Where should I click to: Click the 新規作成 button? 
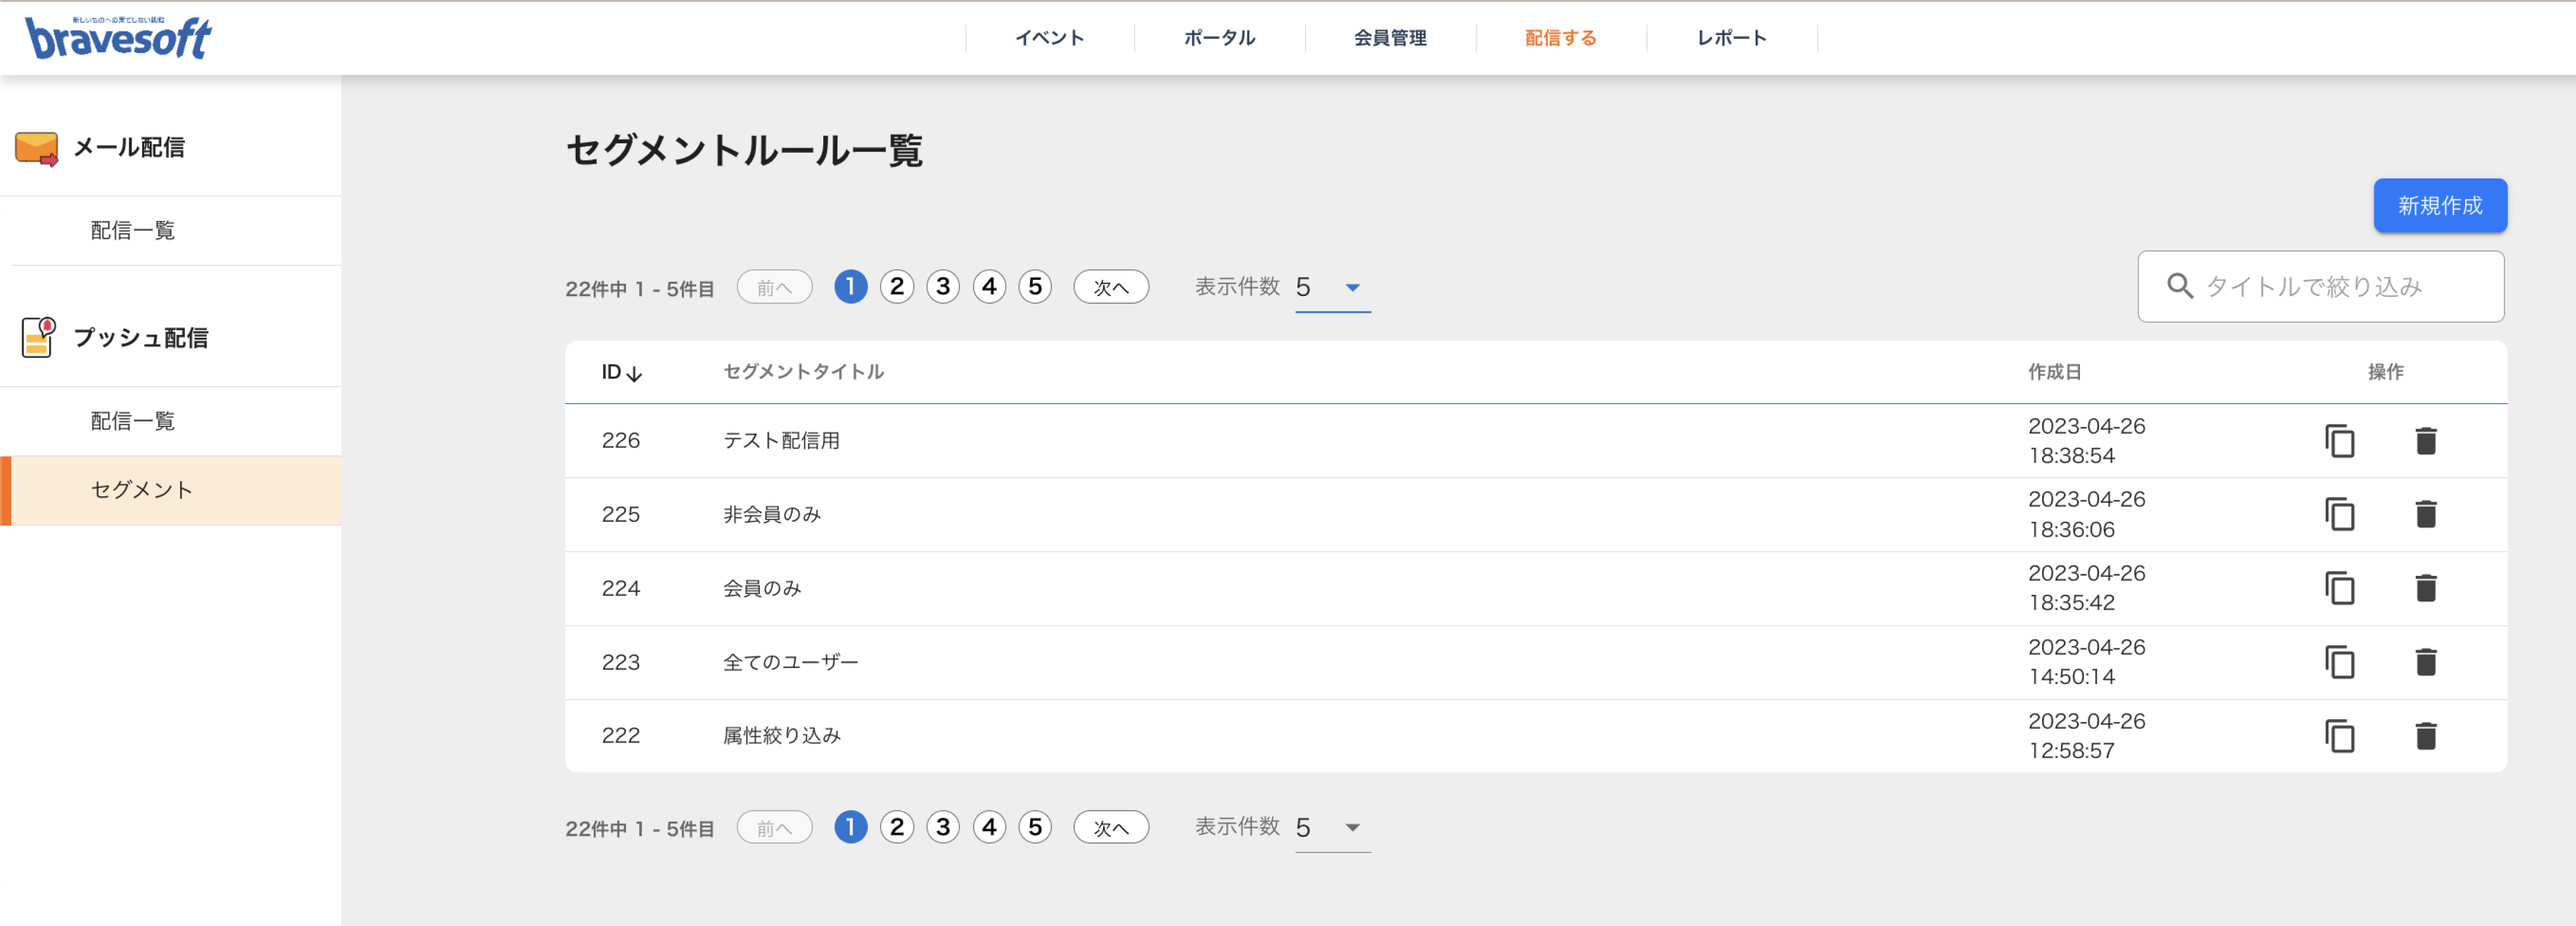2440,206
